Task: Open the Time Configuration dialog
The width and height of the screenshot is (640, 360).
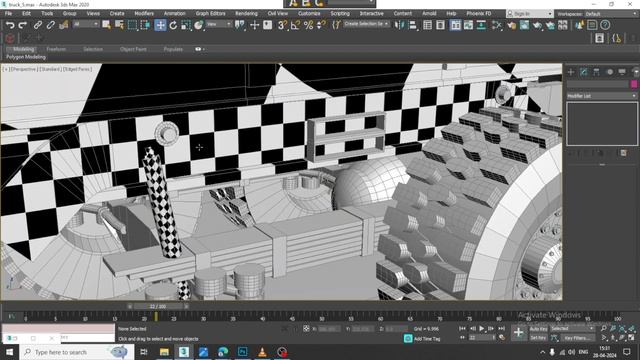Action: (x=502, y=338)
